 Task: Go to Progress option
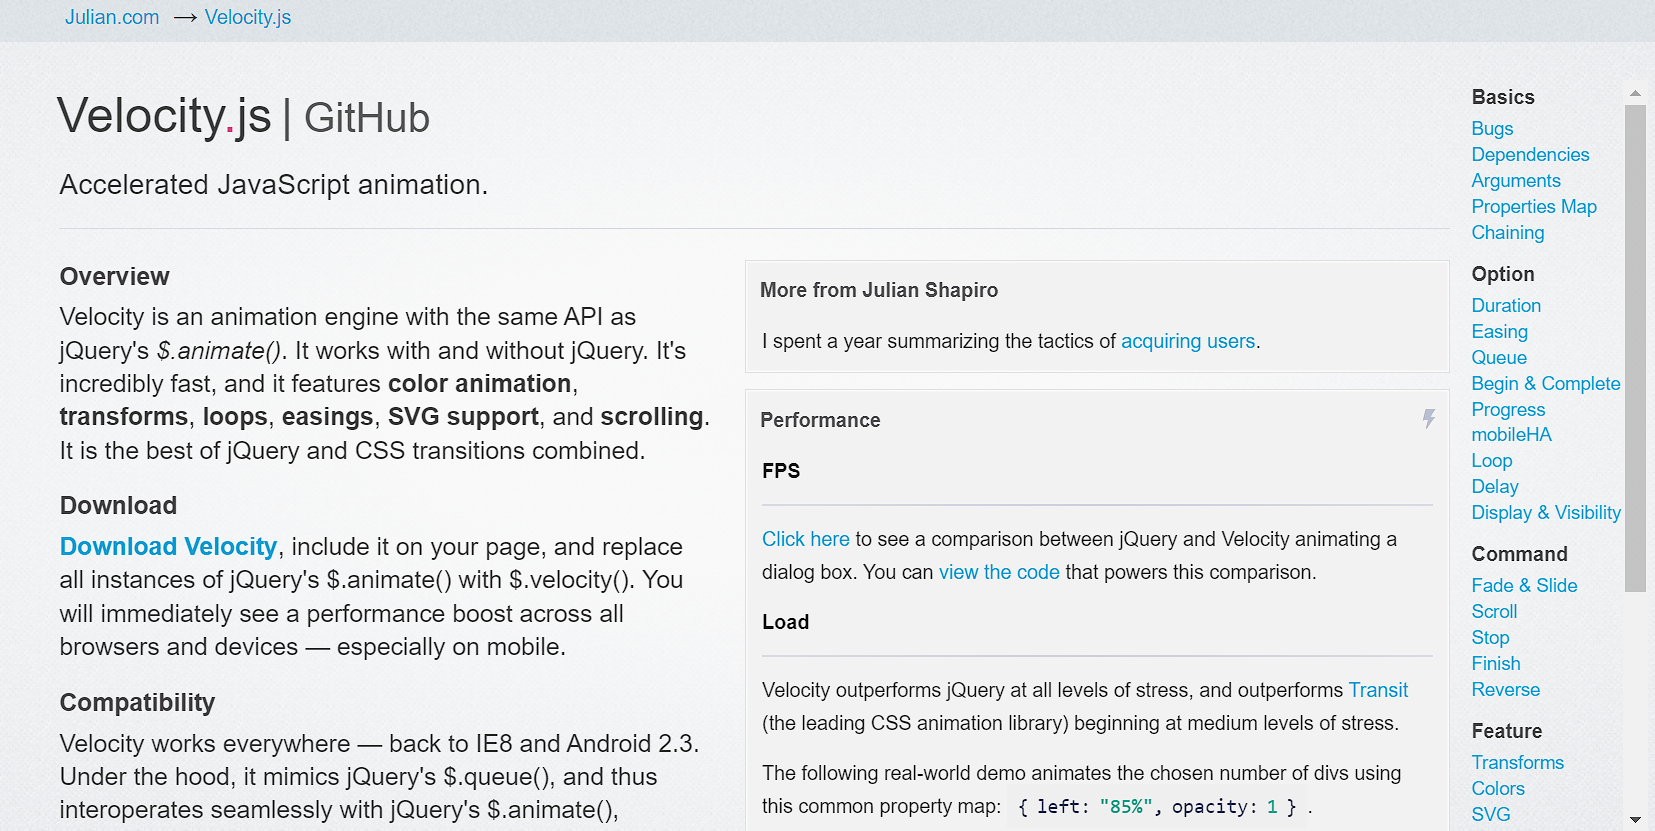pos(1508,409)
